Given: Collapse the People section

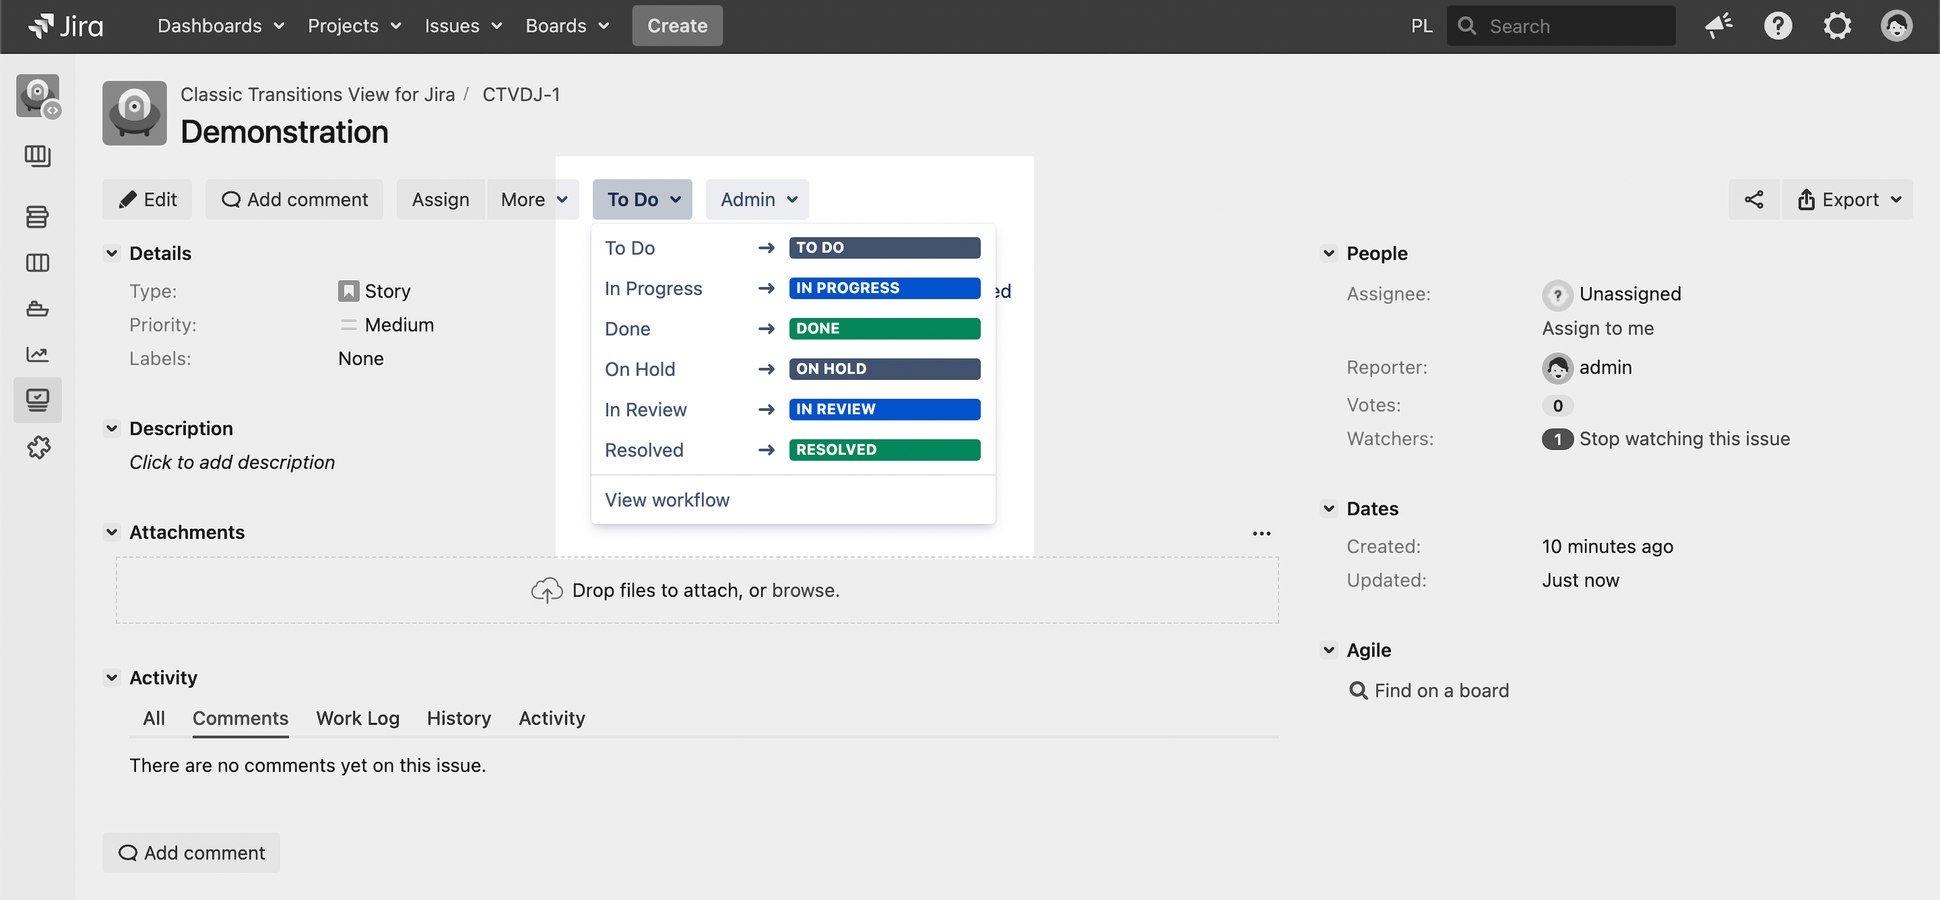Looking at the screenshot, I should (x=1329, y=254).
